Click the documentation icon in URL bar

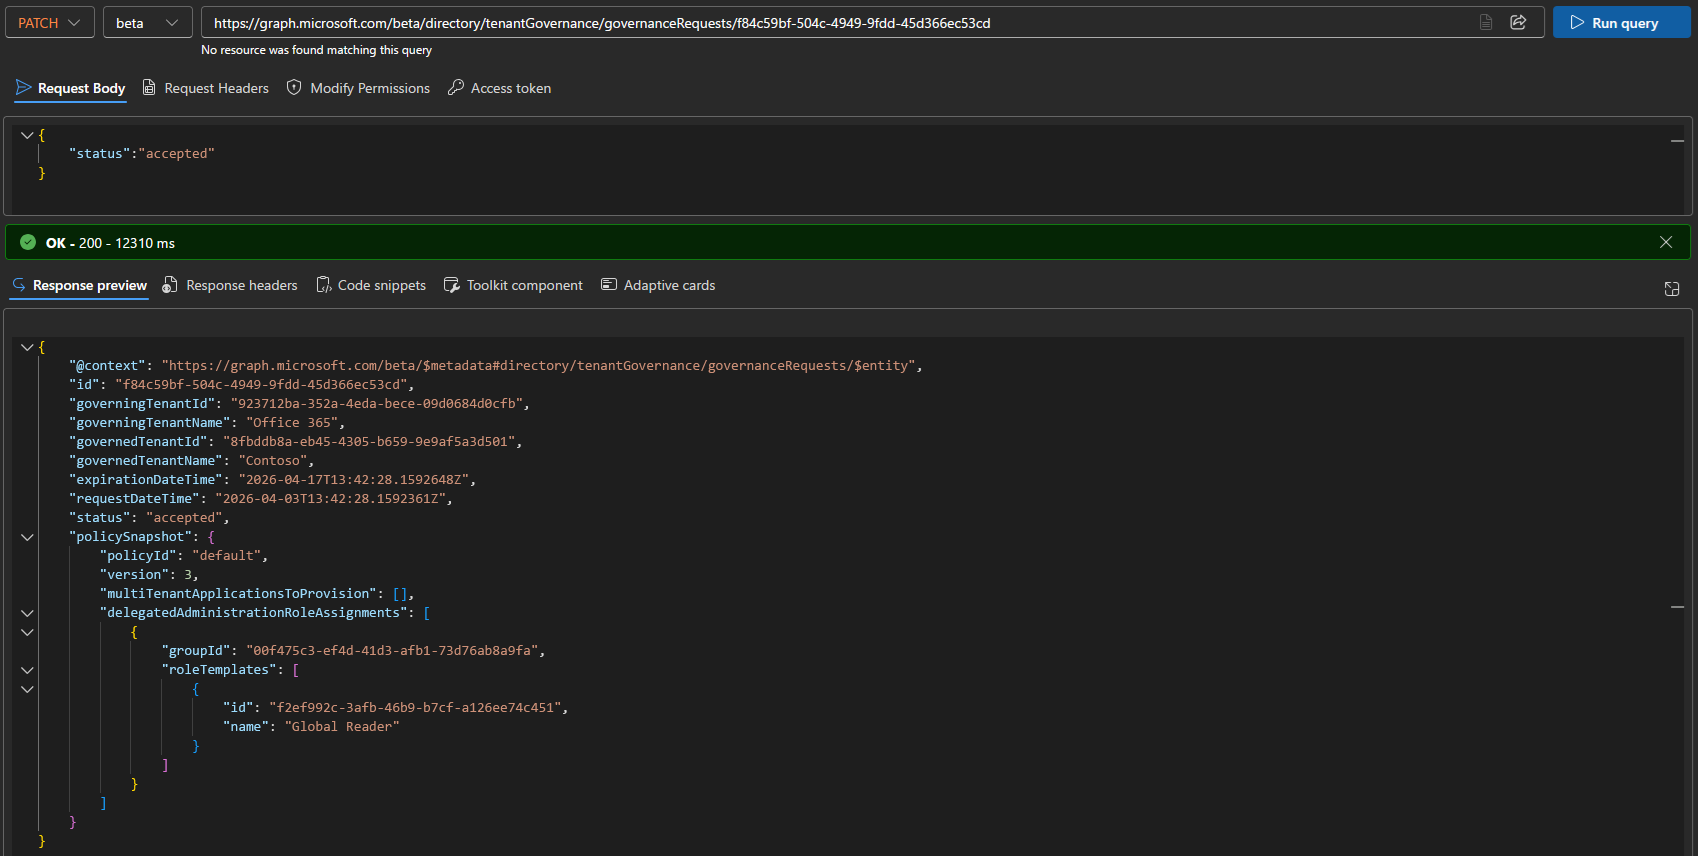(1486, 22)
